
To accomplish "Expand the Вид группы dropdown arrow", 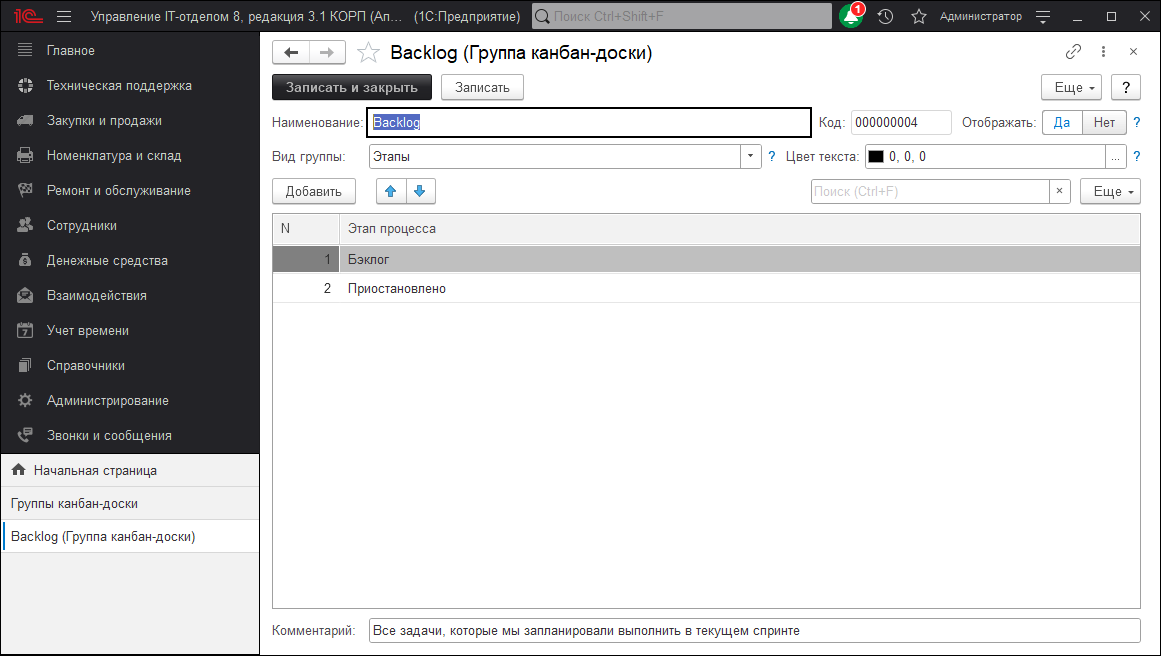I will click(751, 157).
